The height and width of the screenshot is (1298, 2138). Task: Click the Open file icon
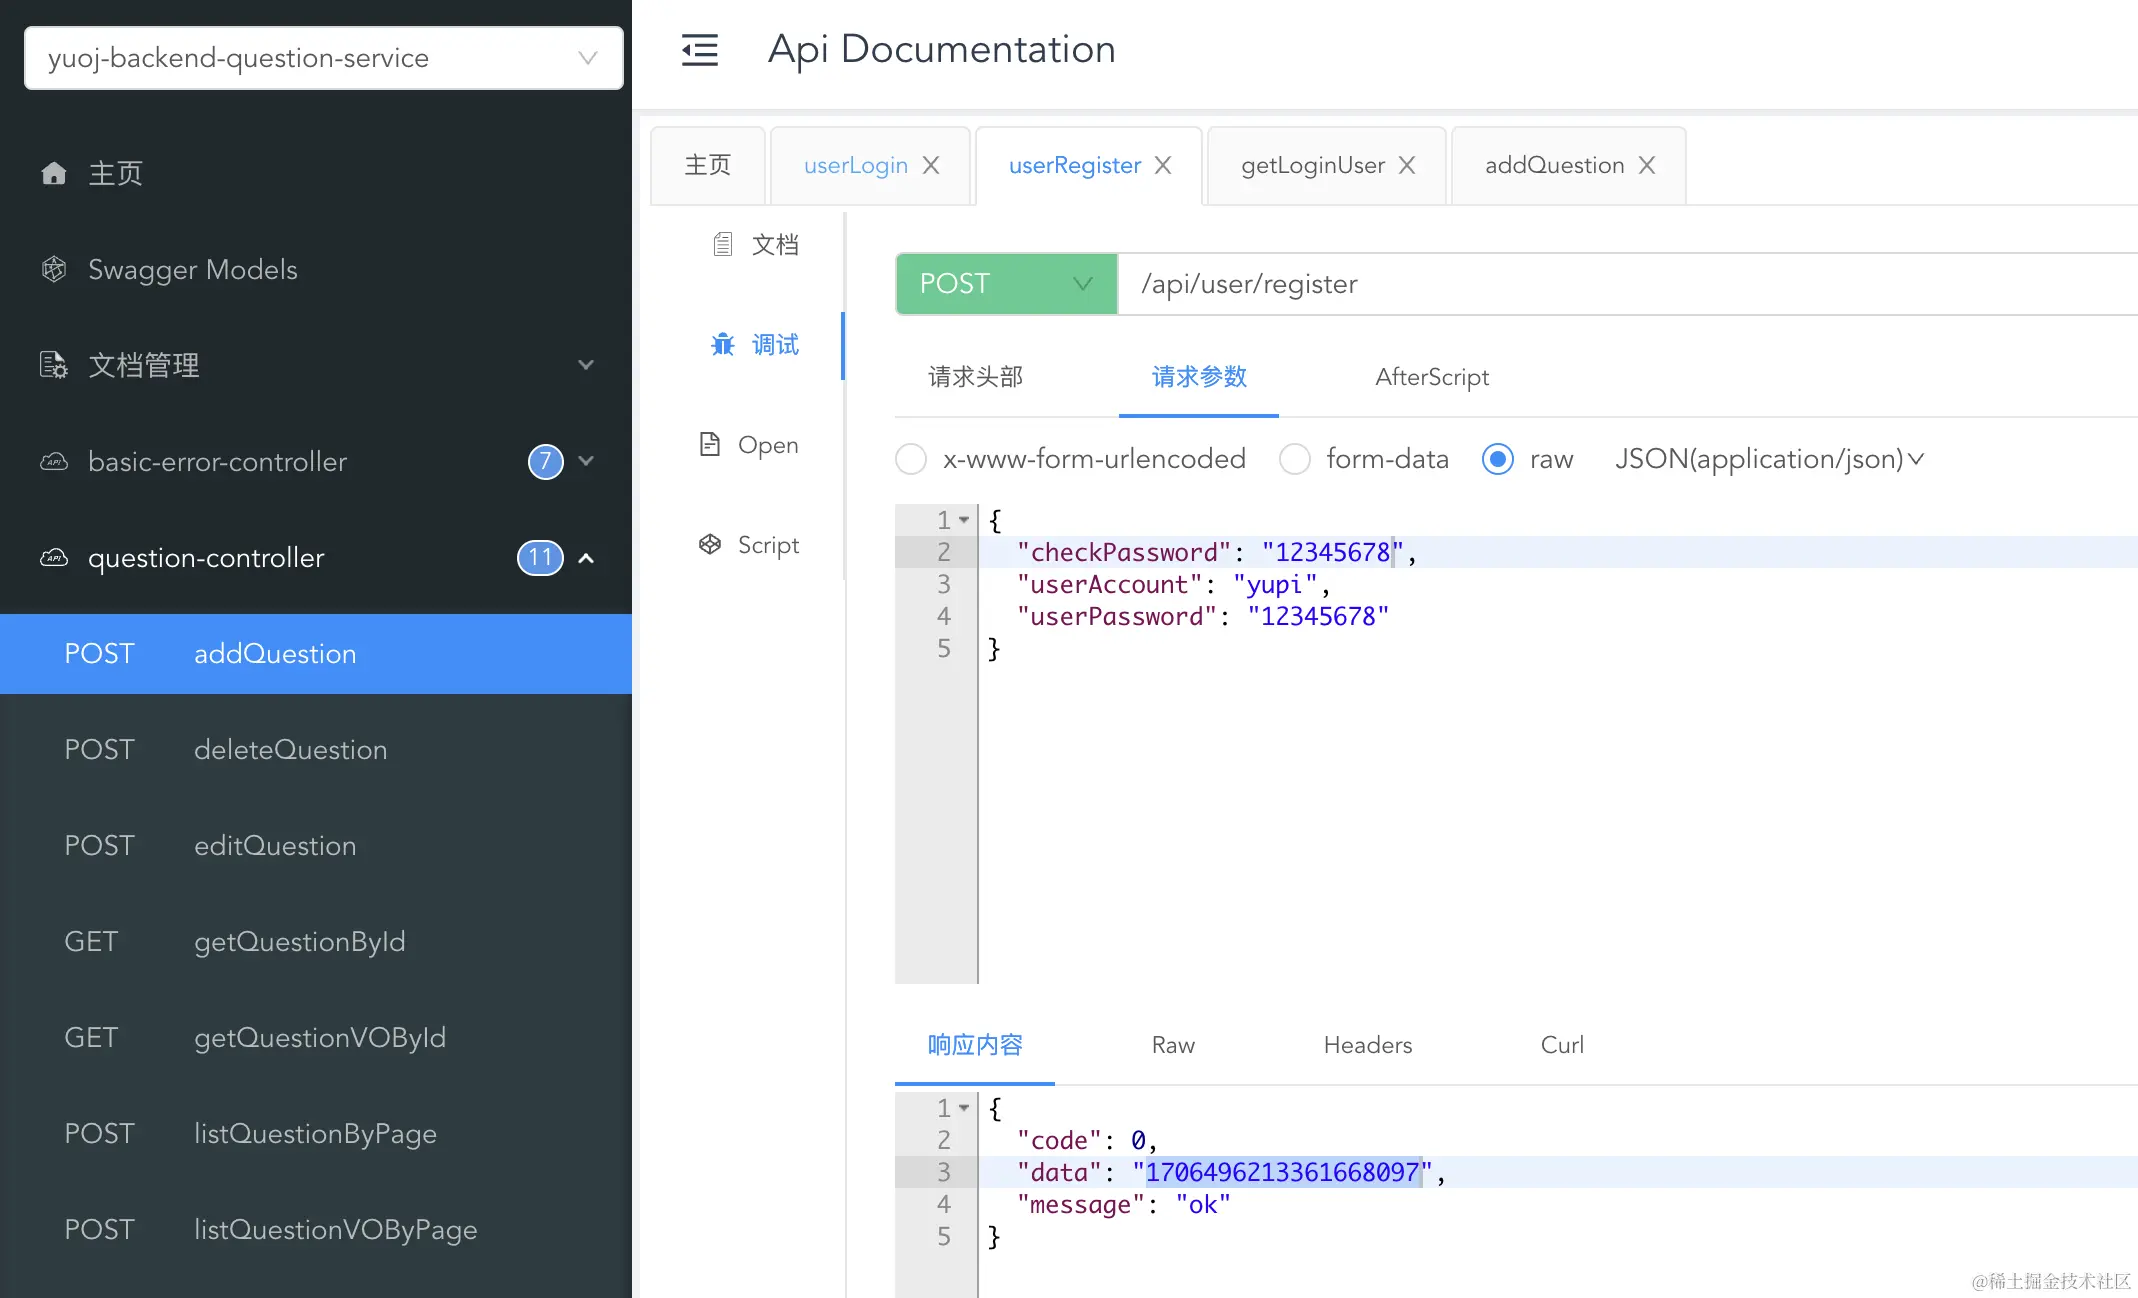point(710,445)
